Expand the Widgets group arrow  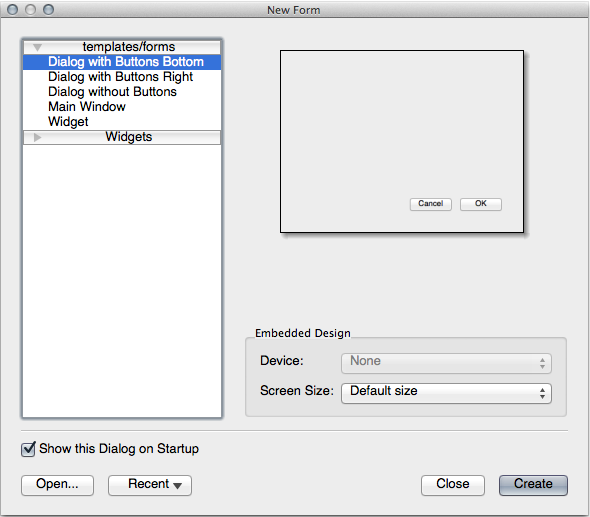[37, 137]
